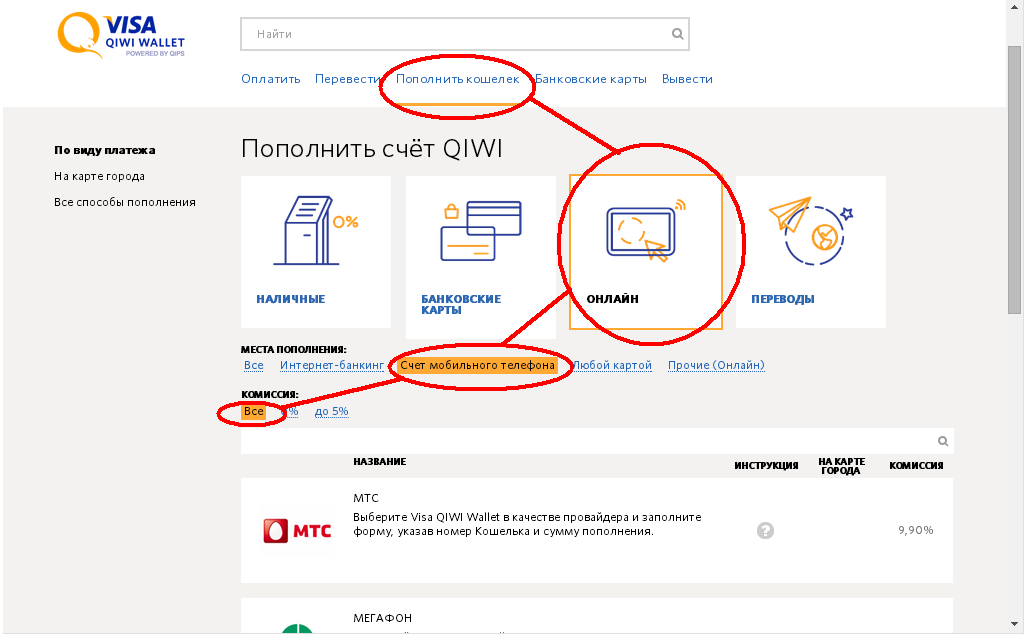Select the НАЛИЧНЫЕ category label
The width and height of the screenshot is (1024, 634).
click(x=291, y=299)
